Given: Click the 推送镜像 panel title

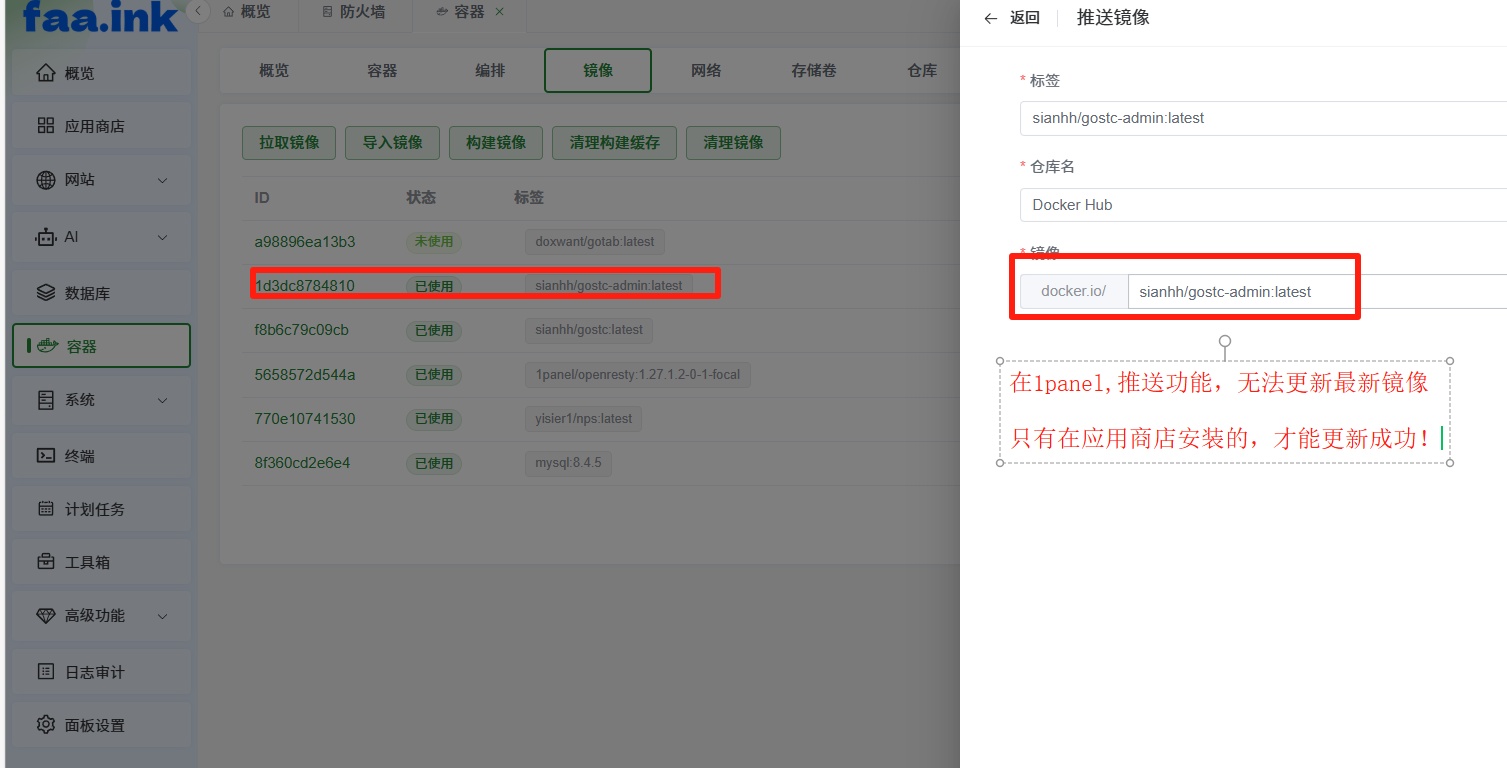Looking at the screenshot, I should point(1113,18).
